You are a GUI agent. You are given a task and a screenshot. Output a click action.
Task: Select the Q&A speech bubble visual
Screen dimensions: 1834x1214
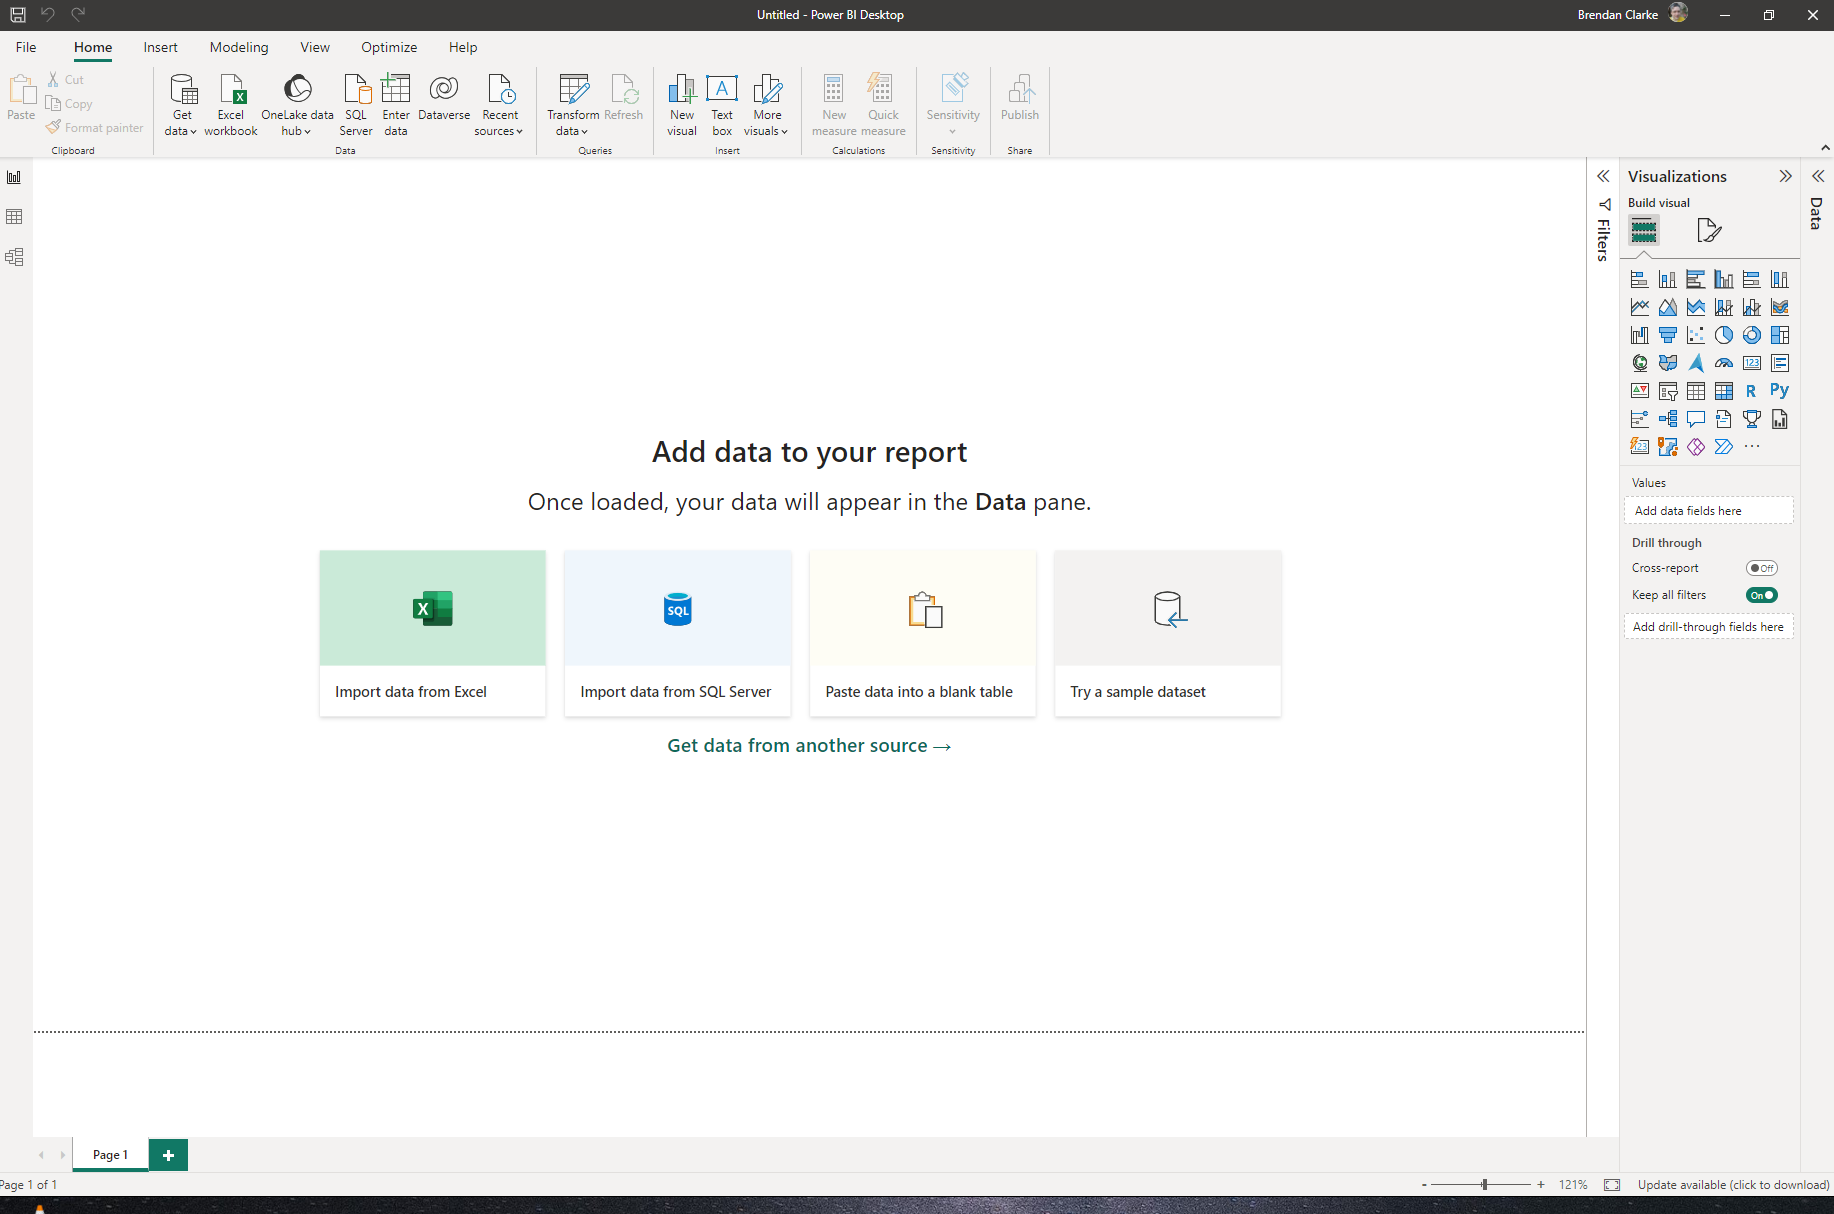(1696, 419)
